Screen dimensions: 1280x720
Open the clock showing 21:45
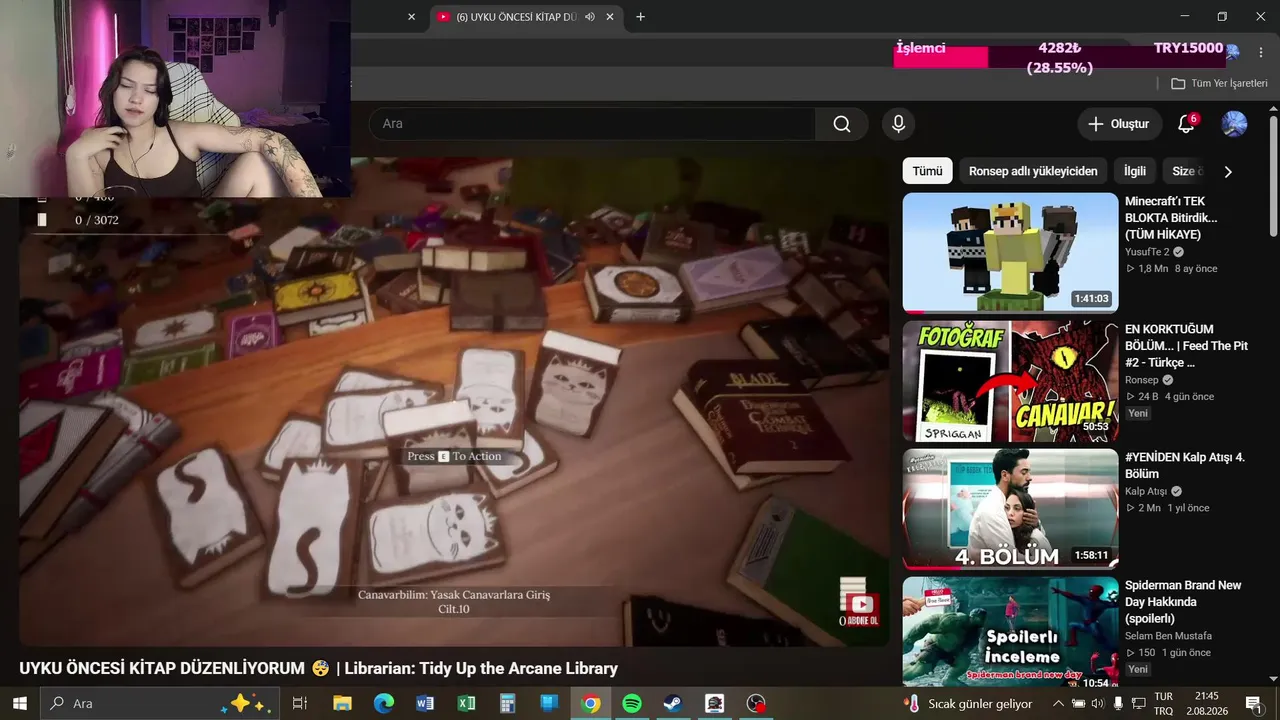[1207, 703]
